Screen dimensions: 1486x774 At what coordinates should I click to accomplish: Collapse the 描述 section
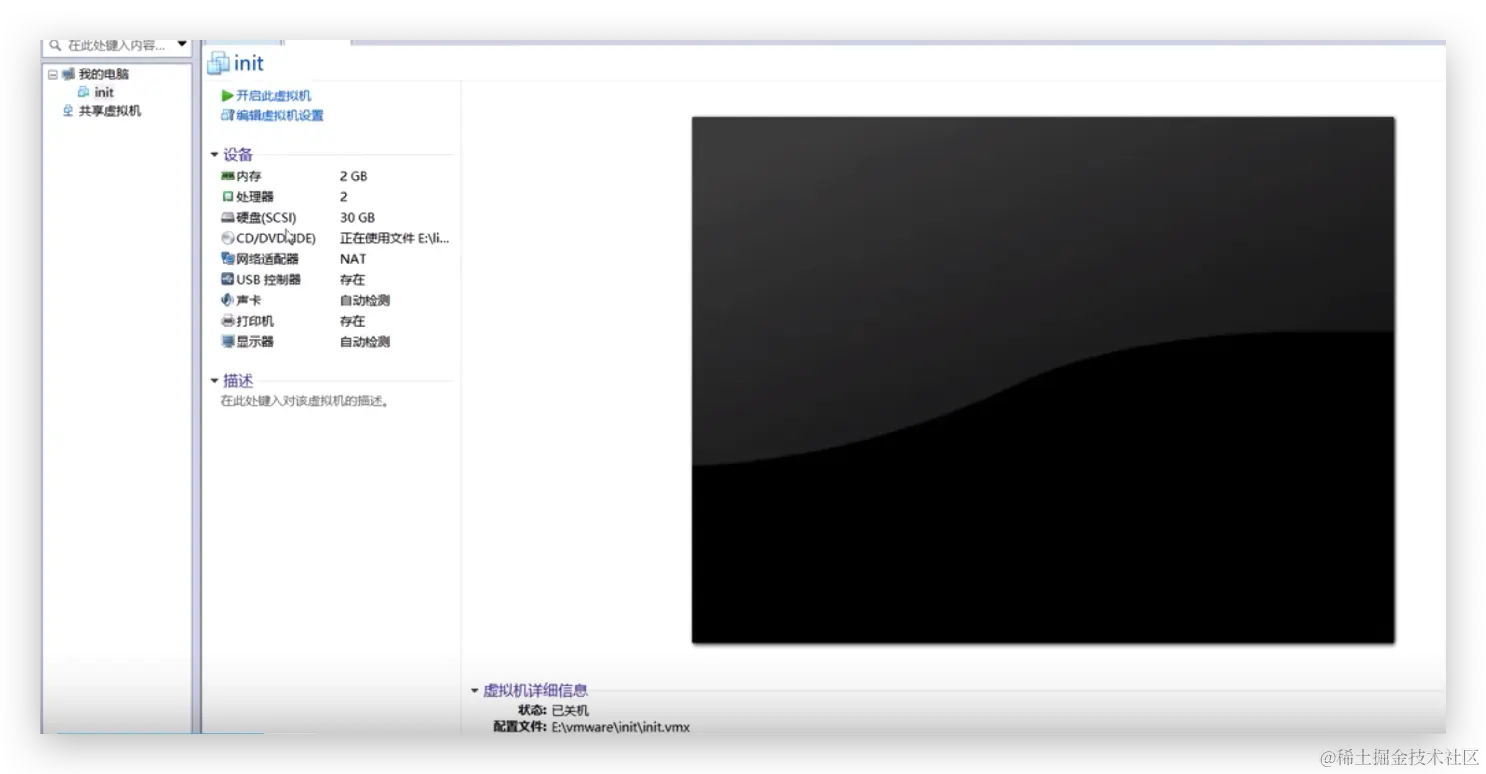214,381
